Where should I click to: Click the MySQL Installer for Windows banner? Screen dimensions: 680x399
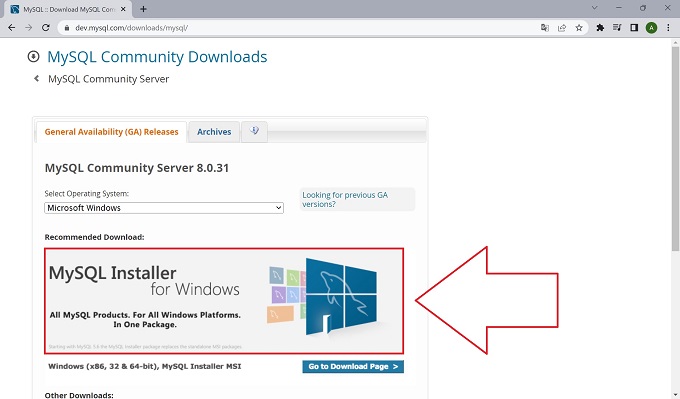(x=224, y=301)
